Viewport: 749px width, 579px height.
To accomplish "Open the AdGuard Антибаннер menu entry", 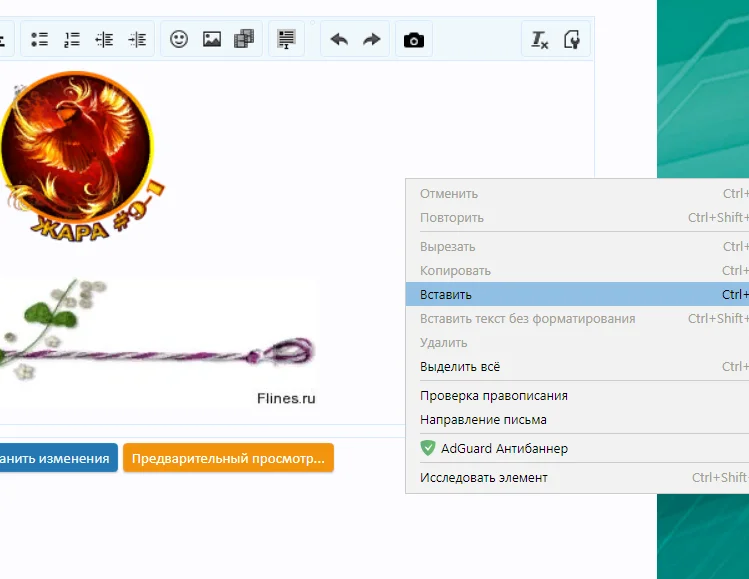I will [577, 448].
